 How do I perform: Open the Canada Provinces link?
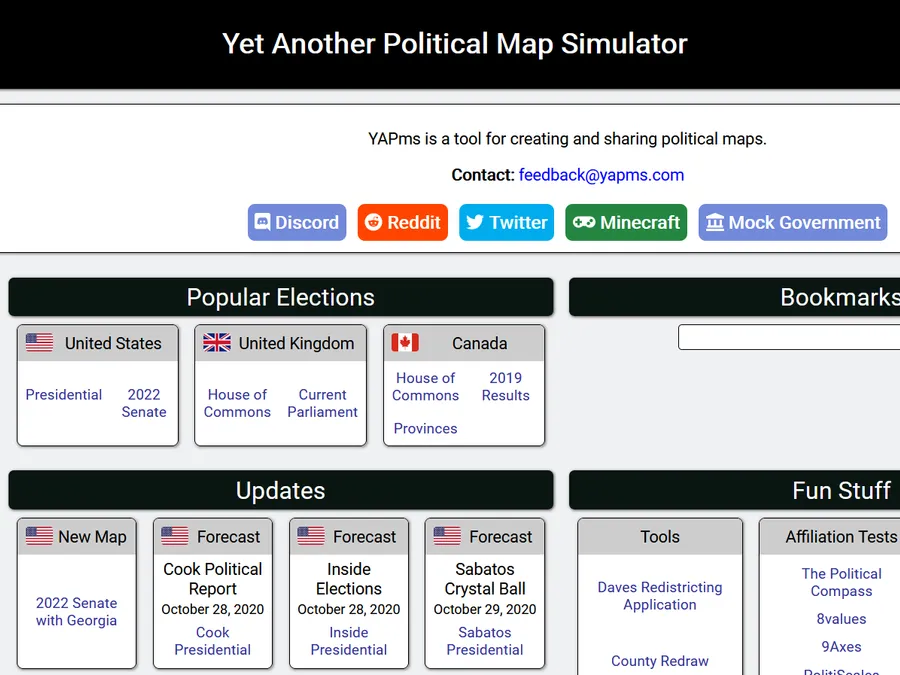coord(425,429)
